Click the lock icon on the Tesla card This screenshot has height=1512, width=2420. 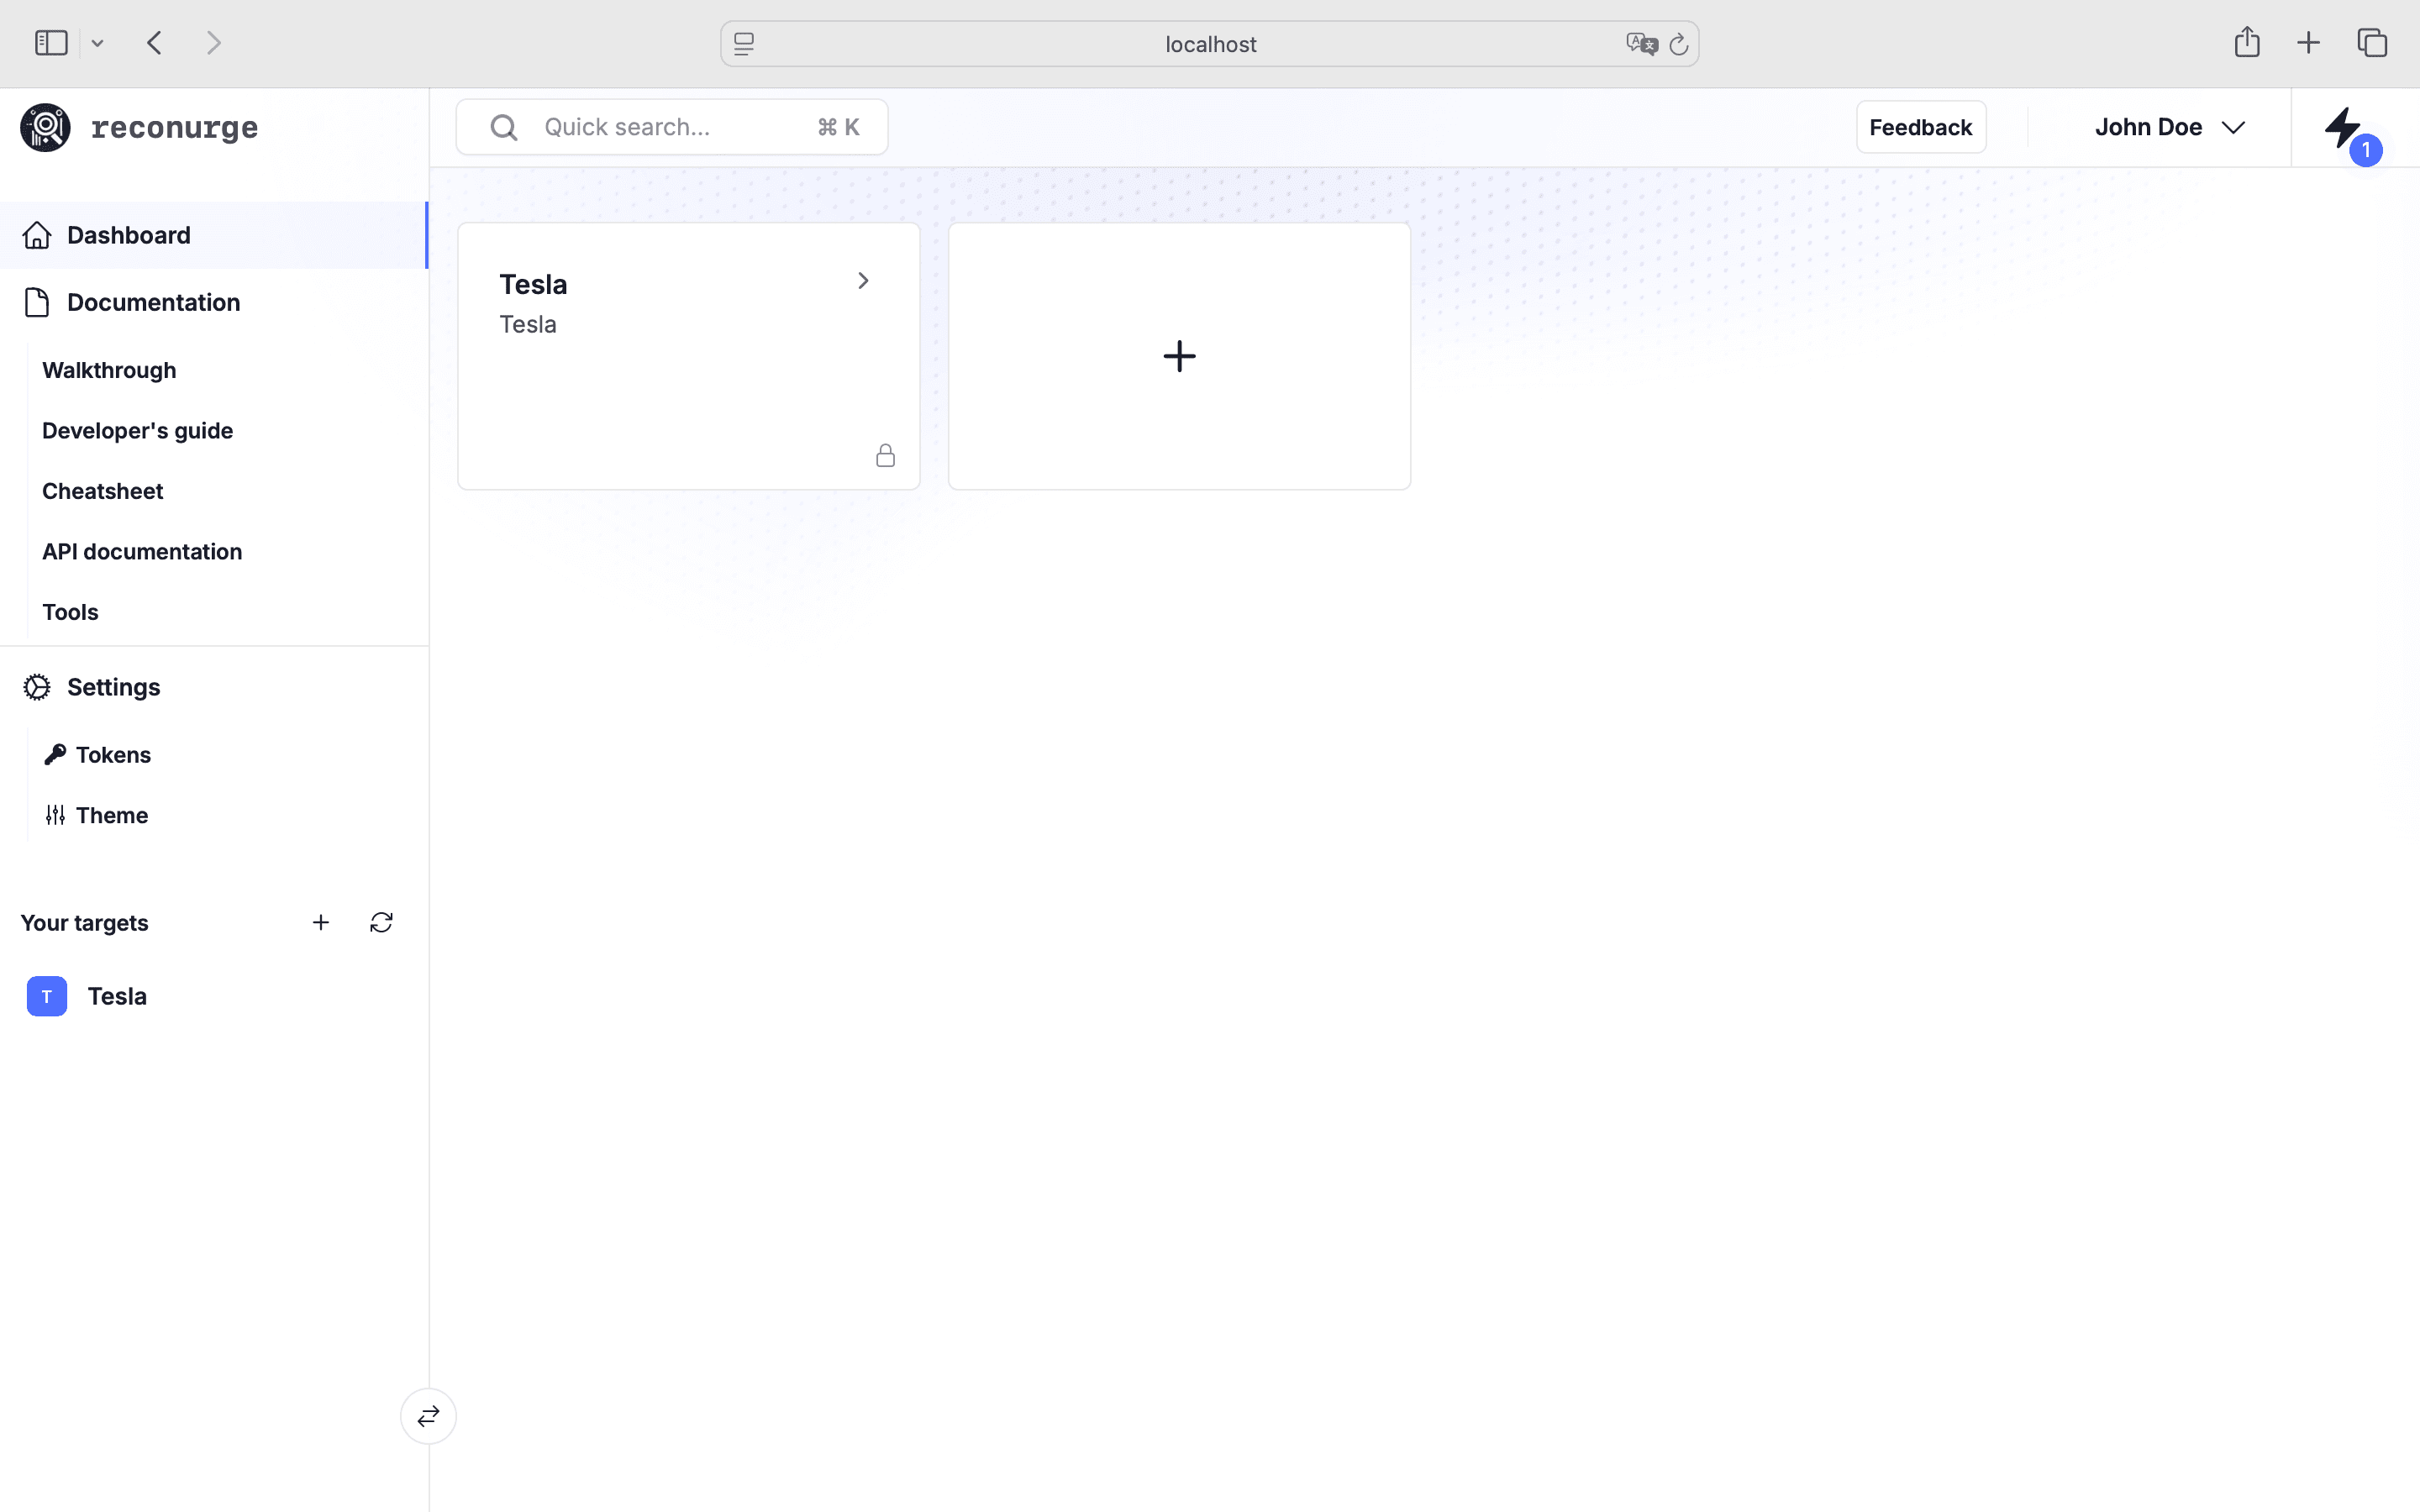885,456
